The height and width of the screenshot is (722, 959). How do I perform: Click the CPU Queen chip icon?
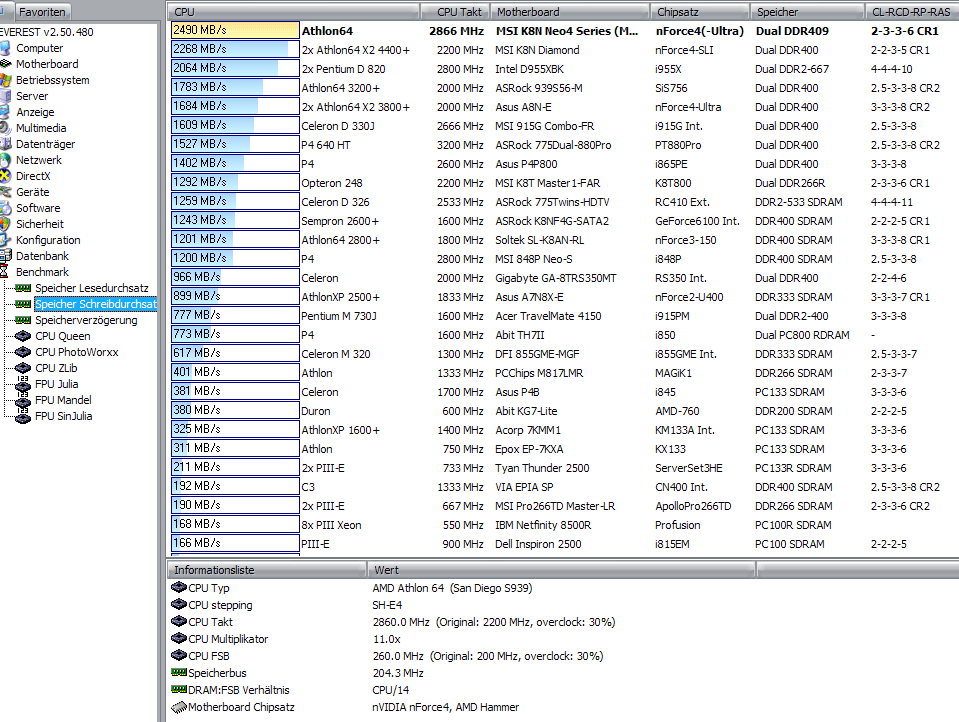pyautogui.click(x=23, y=336)
